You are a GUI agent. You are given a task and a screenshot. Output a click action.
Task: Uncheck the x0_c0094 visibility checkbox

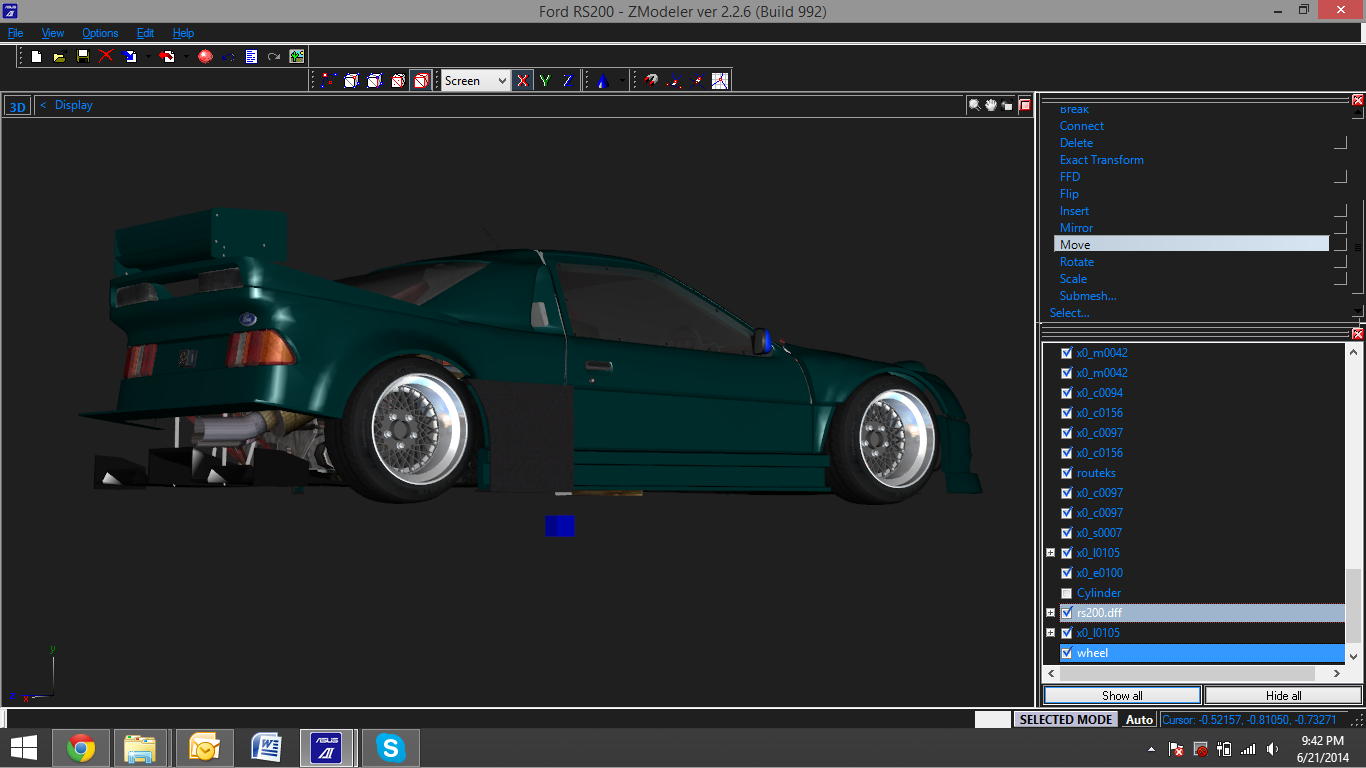[1066, 393]
